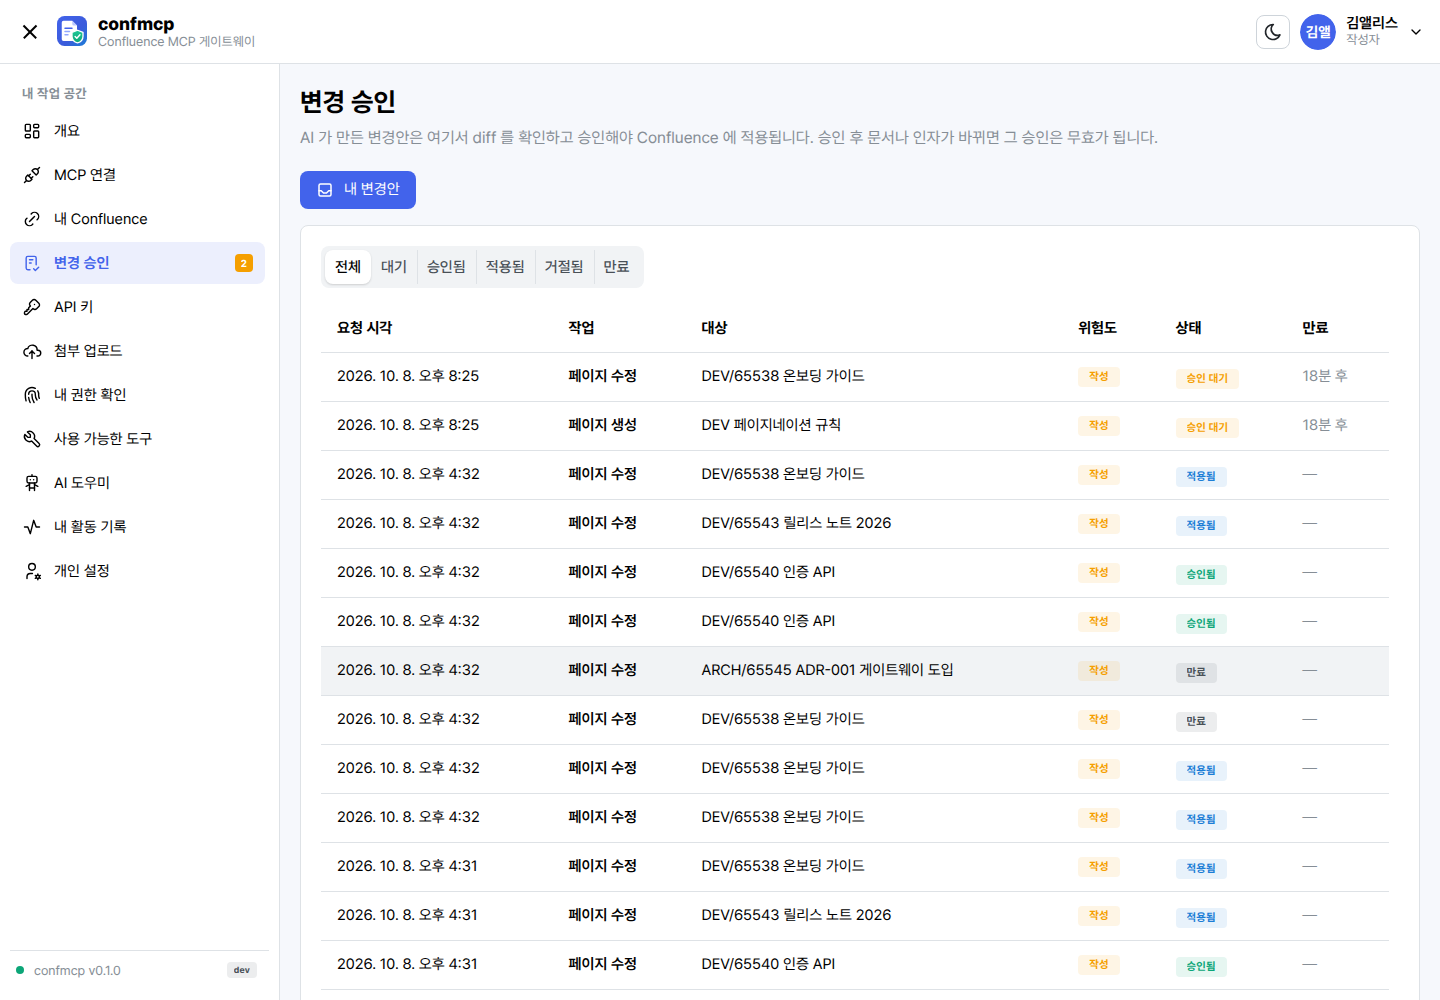
Task: Switch to the 승인됨 tab
Action: coord(446,267)
